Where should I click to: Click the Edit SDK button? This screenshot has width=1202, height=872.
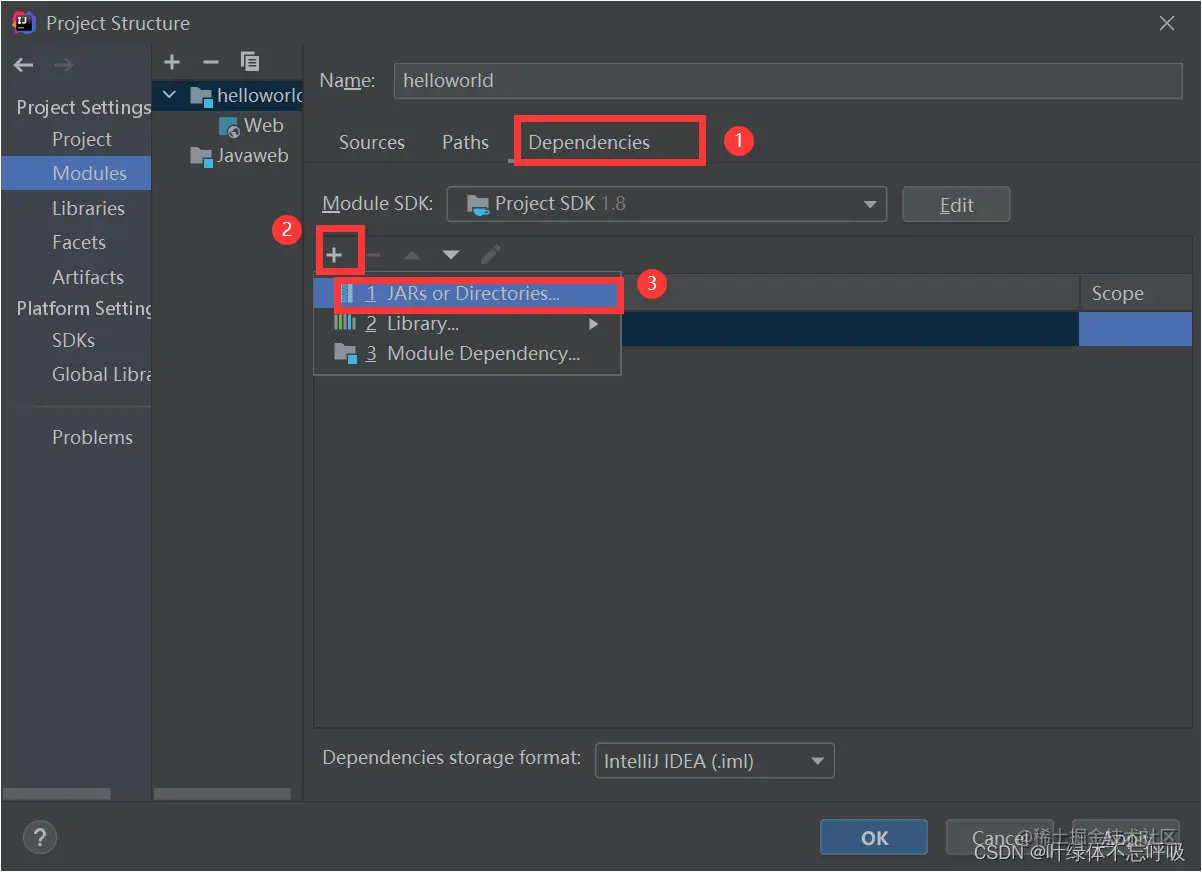(956, 204)
